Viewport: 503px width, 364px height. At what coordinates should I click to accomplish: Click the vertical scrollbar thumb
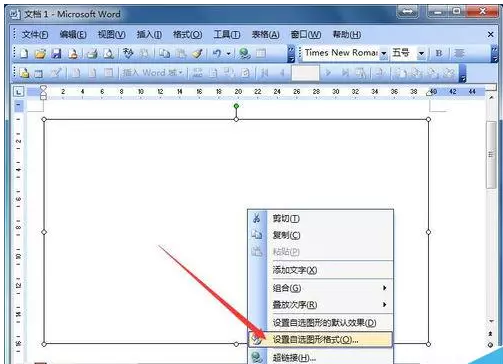(491, 155)
